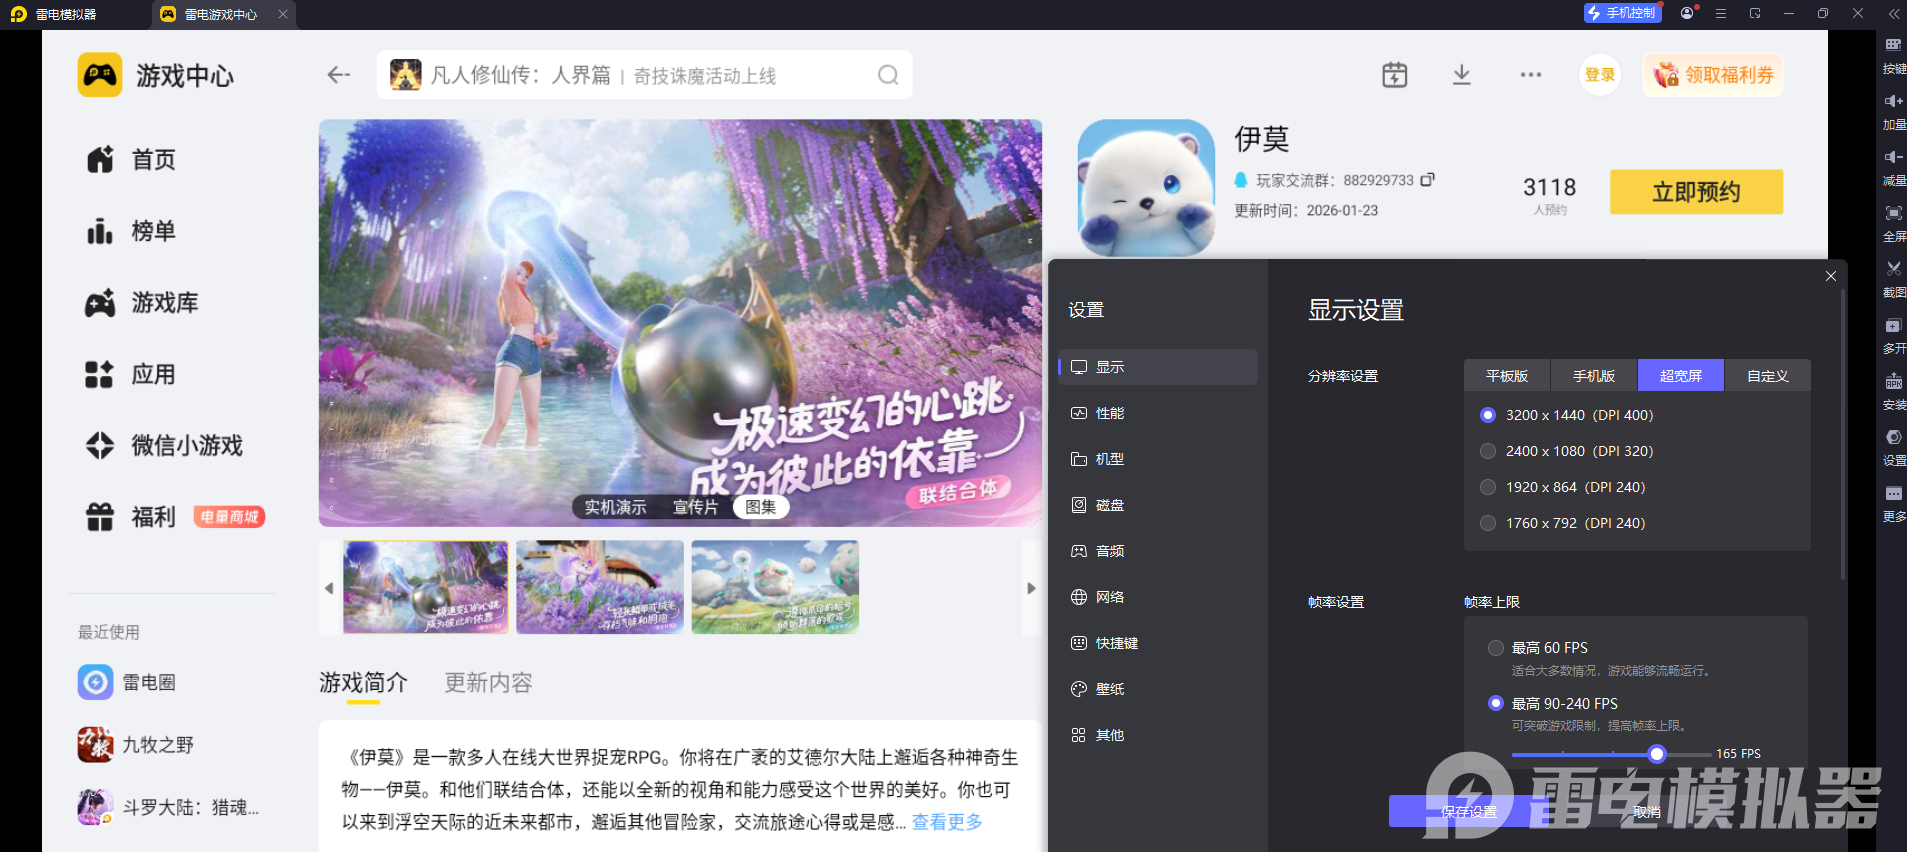Open 性能 performance settings
The width and height of the screenshot is (1907, 852).
coord(1158,413)
